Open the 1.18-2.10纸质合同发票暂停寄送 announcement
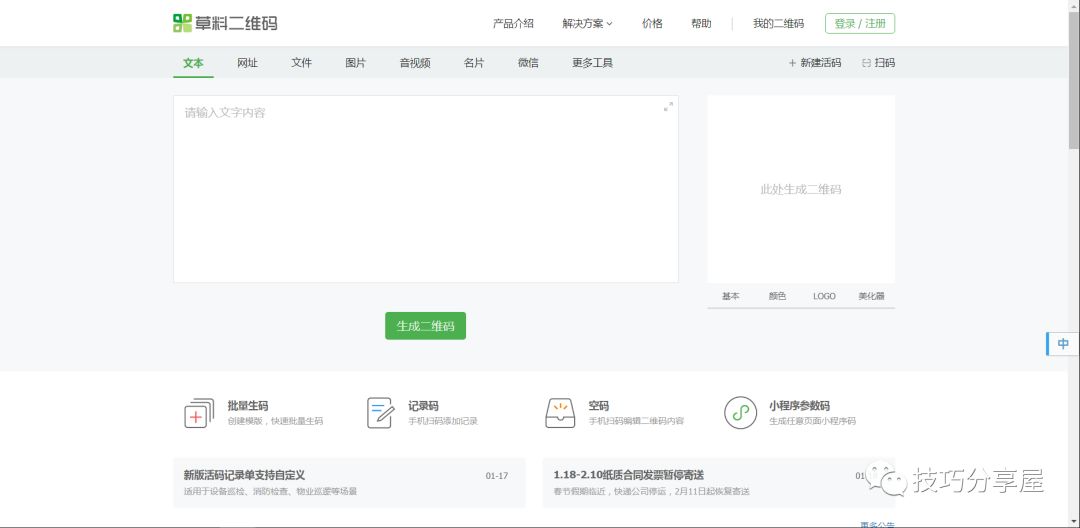 pyautogui.click(x=628, y=475)
